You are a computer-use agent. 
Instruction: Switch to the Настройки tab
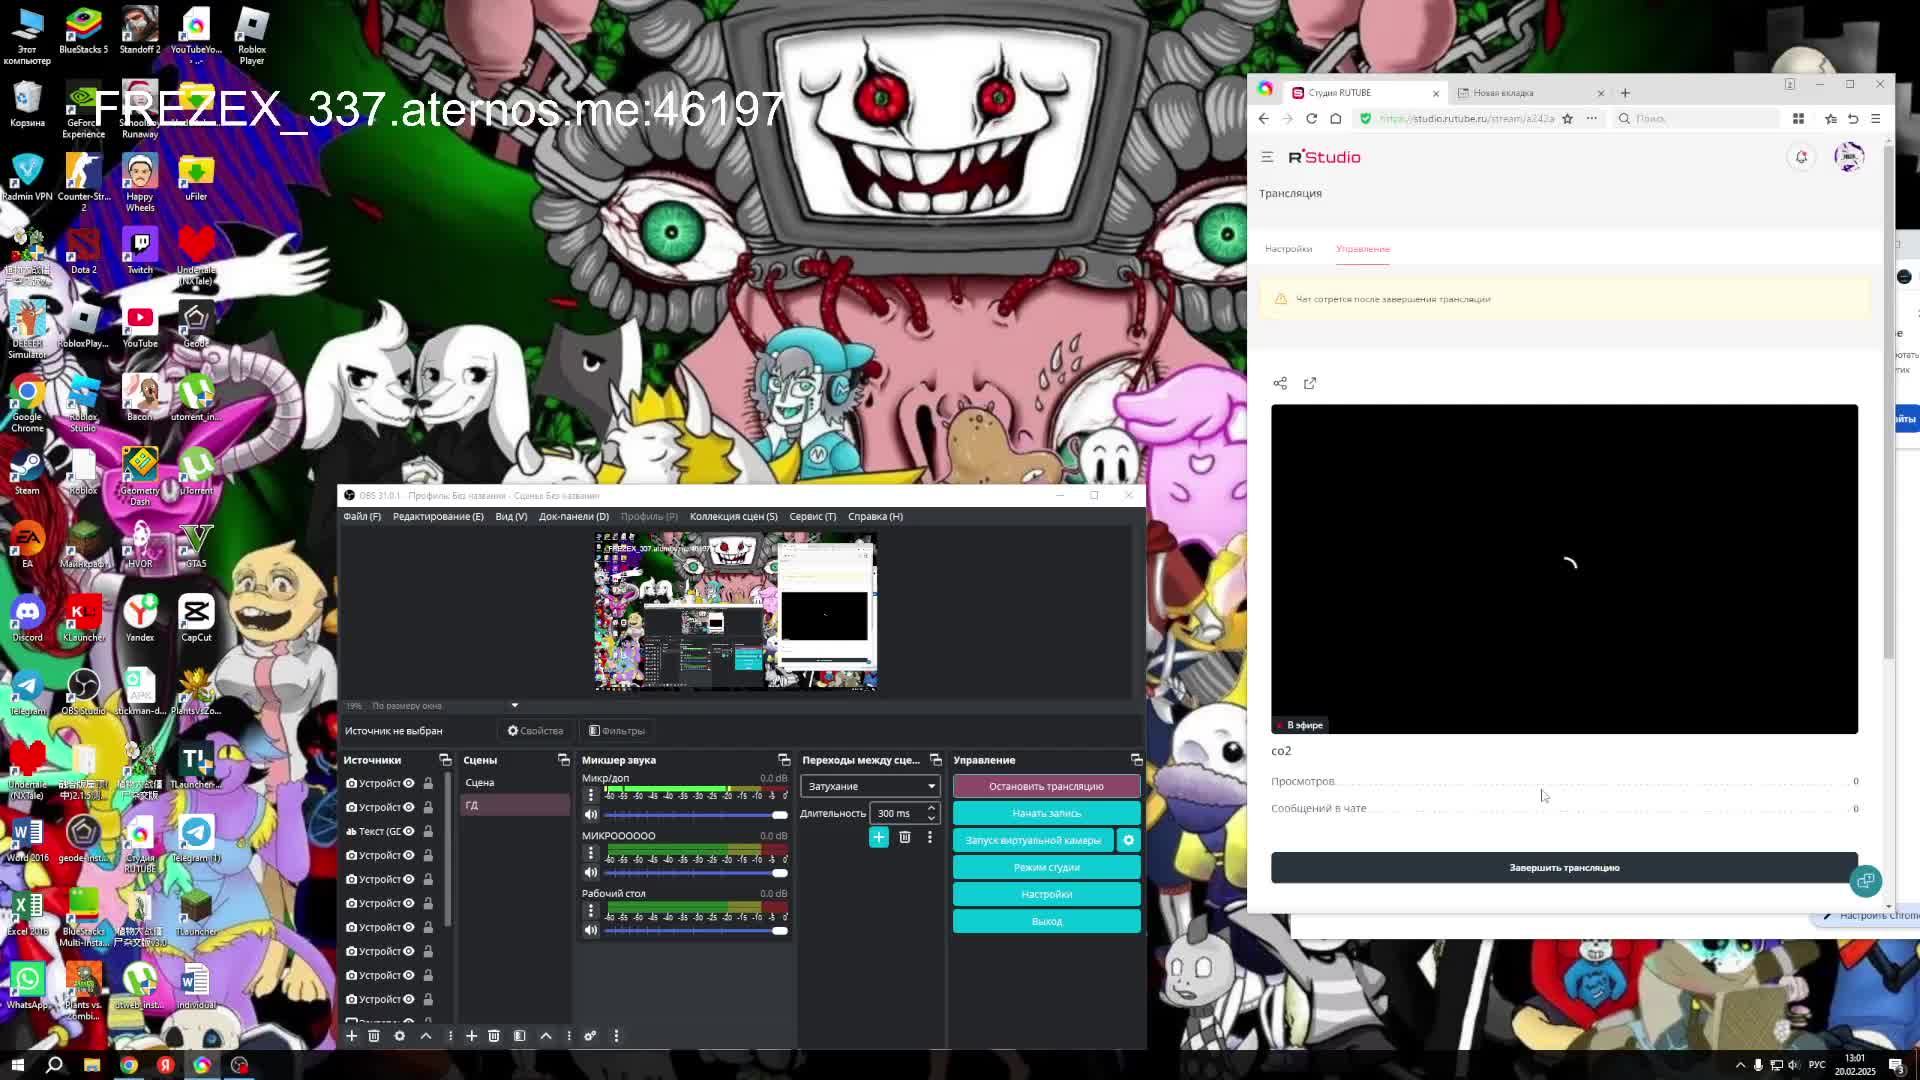click(1288, 249)
